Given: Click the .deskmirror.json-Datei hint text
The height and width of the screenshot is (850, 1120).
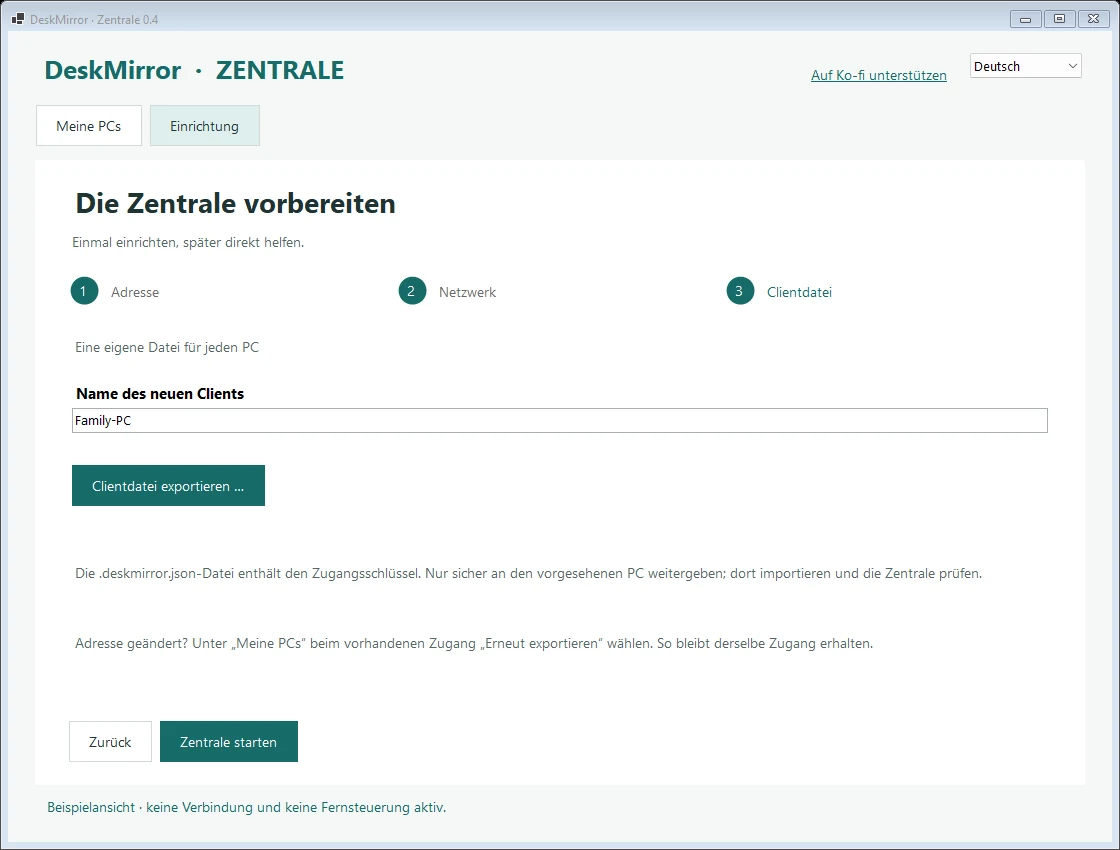Looking at the screenshot, I should 529,573.
